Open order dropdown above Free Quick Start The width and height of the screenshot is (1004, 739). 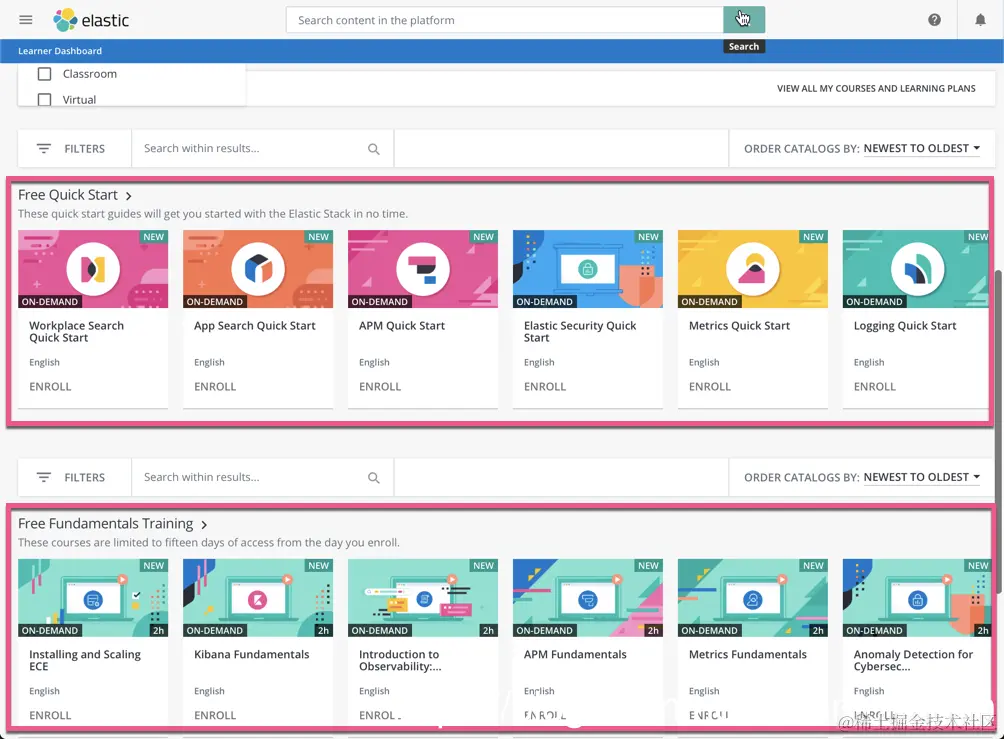(x=921, y=149)
